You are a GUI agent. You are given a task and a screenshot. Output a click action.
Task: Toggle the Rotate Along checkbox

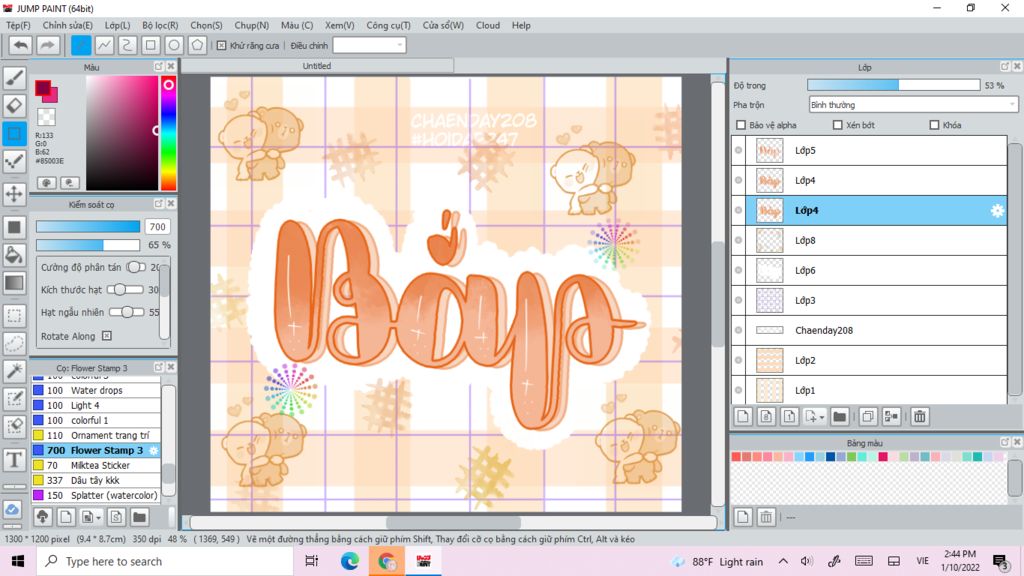click(x=106, y=336)
